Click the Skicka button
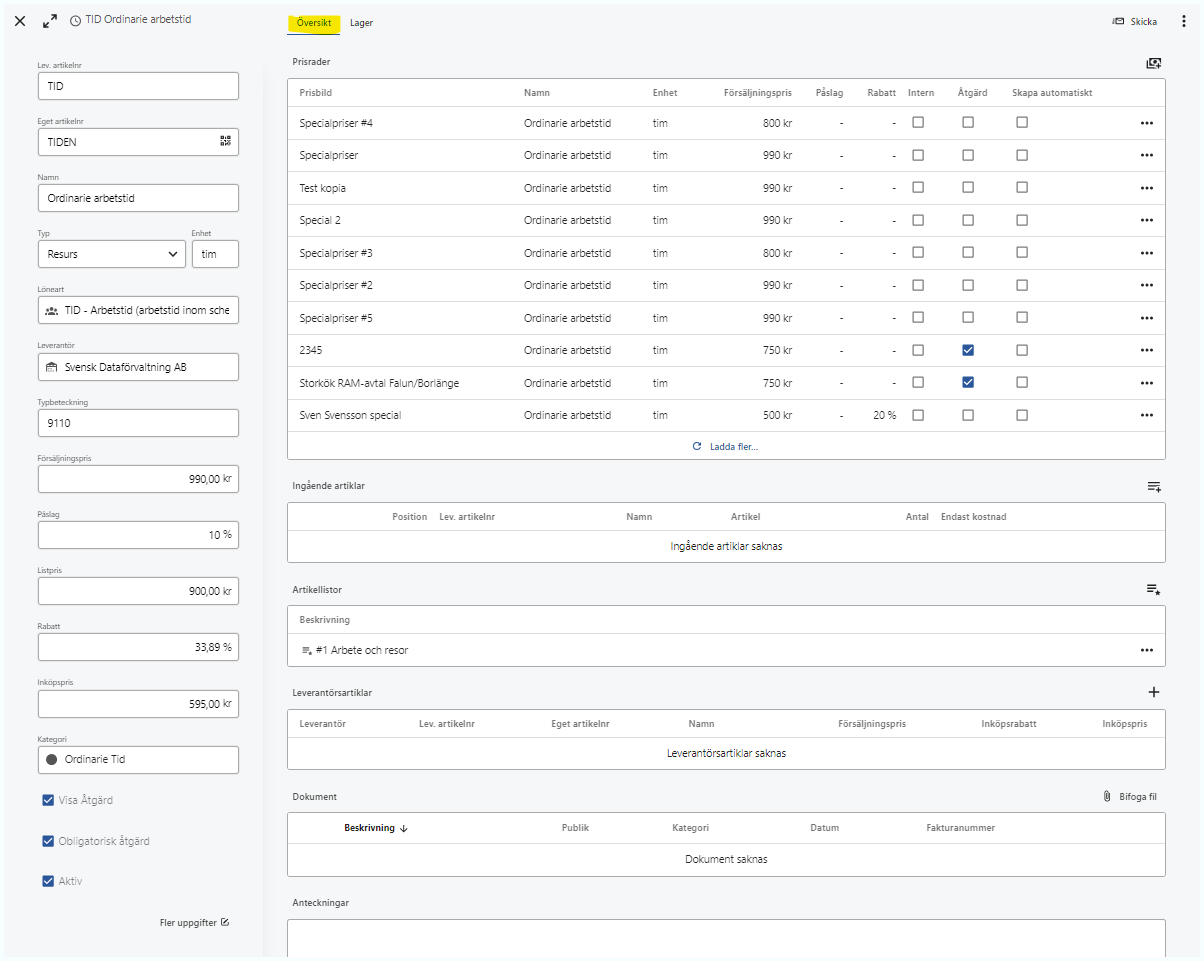 pos(1135,22)
